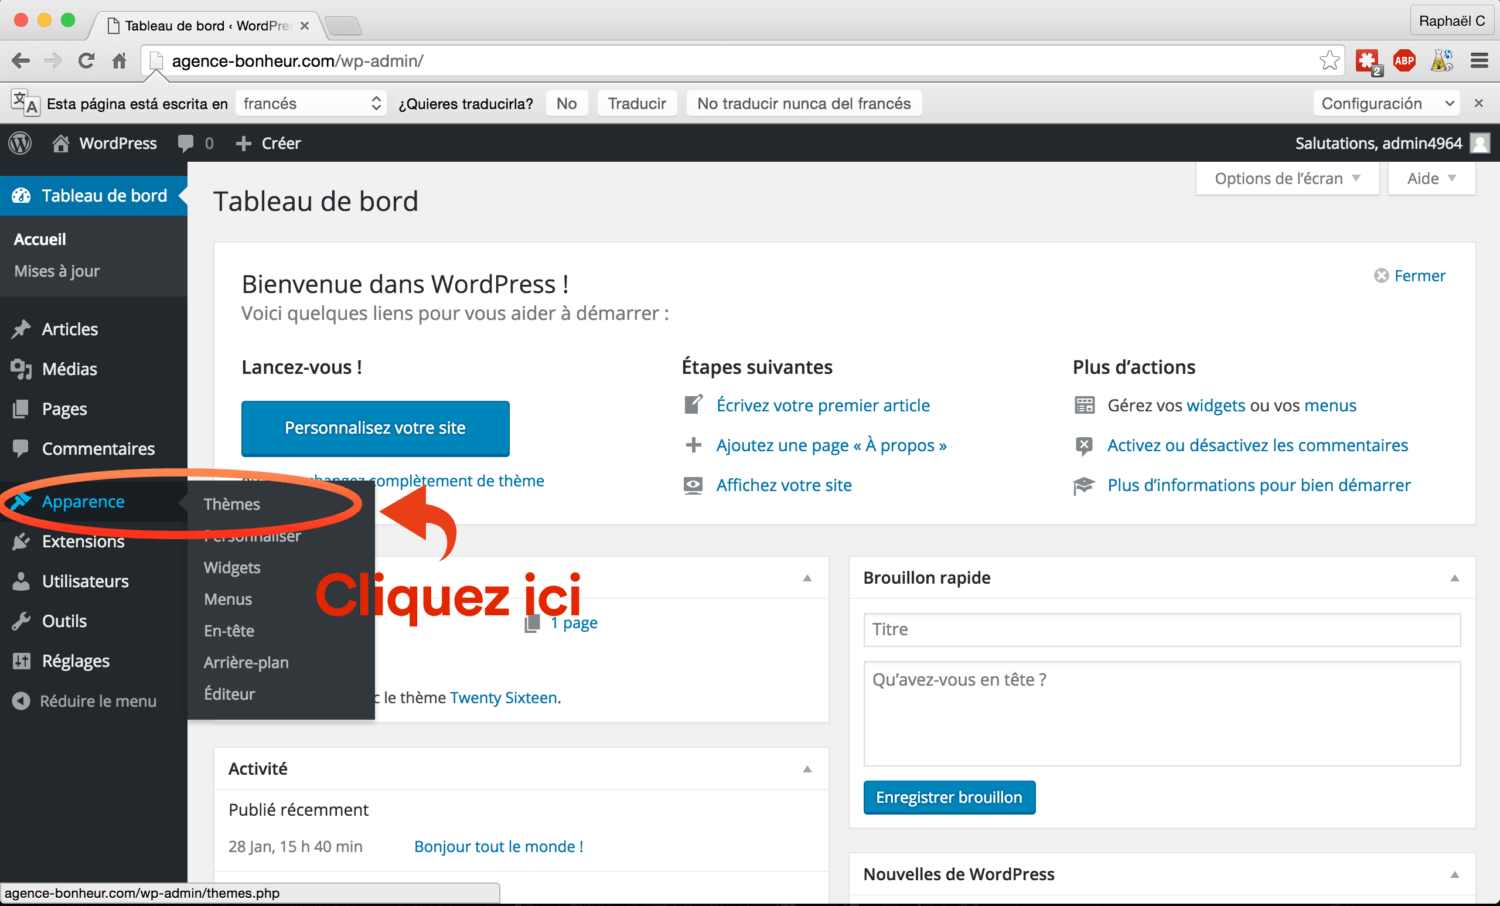The image size is (1500, 906).
Task: Click Activez ou désactivez les commentaires
Action: [x=1257, y=445]
